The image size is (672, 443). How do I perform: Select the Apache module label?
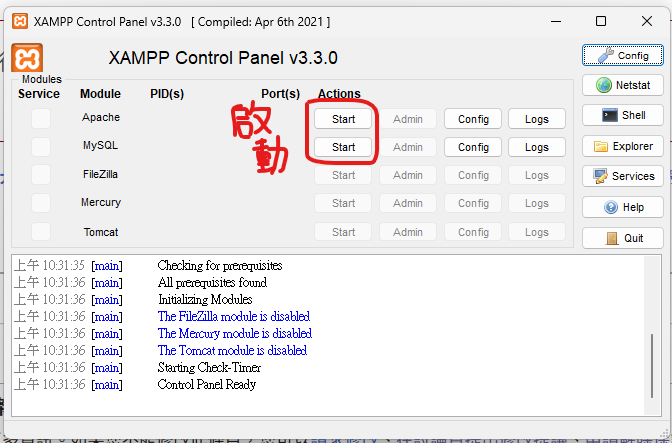click(101, 117)
